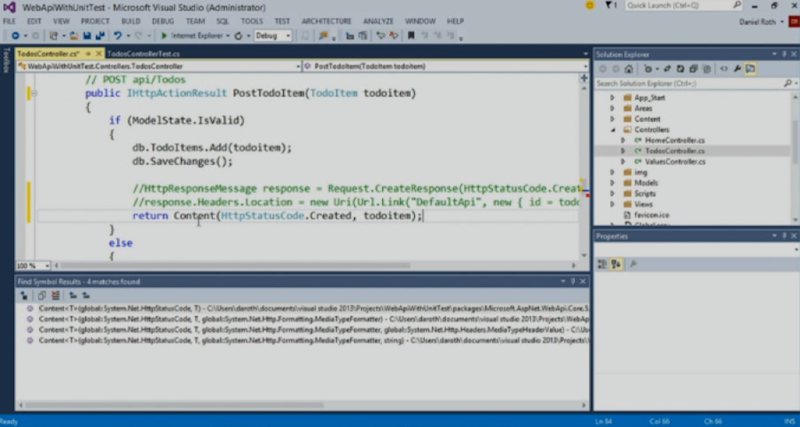The width and height of the screenshot is (800, 427).
Task: Open the Toolbox side tab
Action: (x=7, y=60)
